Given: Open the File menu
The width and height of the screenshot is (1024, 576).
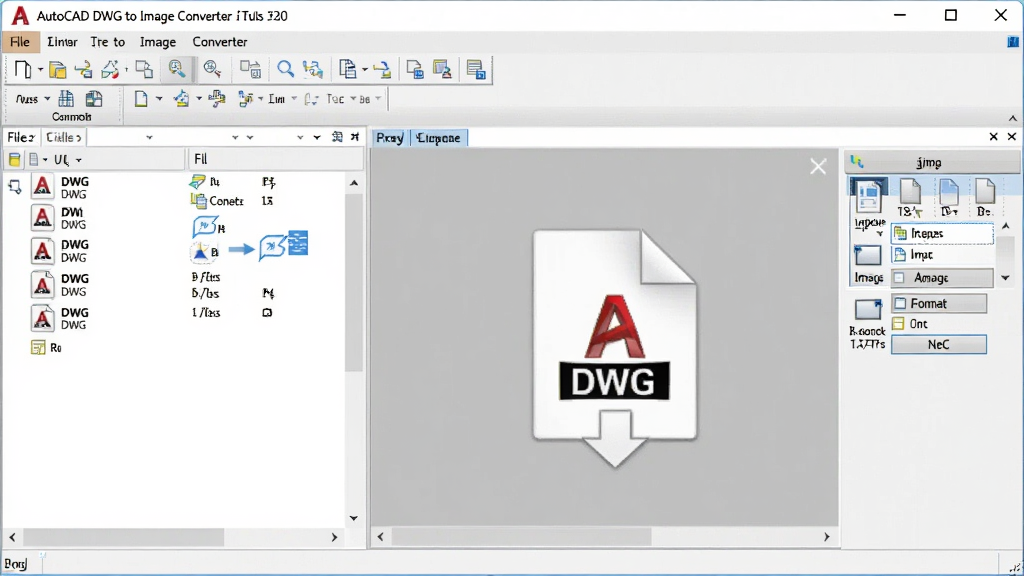Looking at the screenshot, I should coord(20,42).
